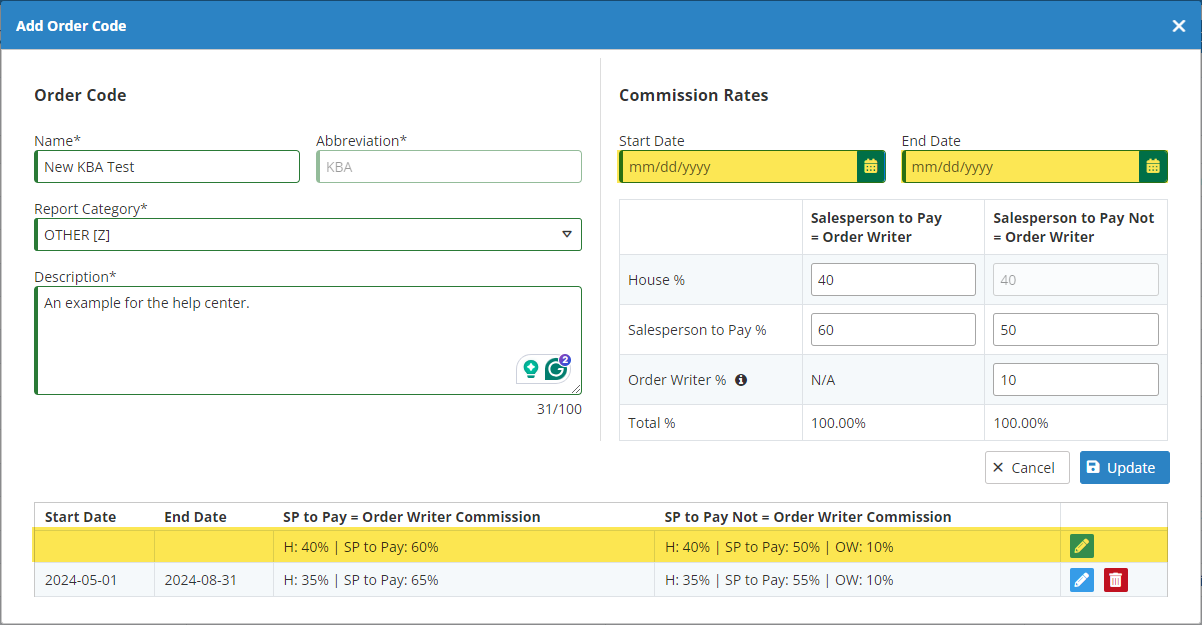
Task: Click the End Date input field
Action: 1020,167
